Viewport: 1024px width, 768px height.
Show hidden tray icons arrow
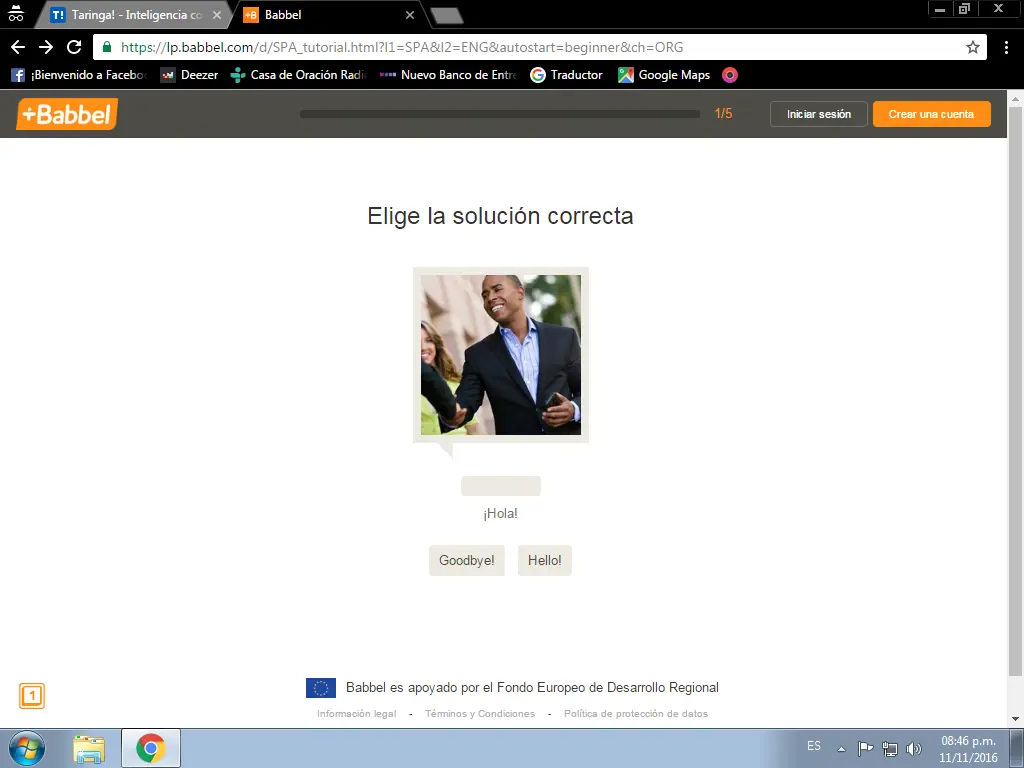point(841,749)
